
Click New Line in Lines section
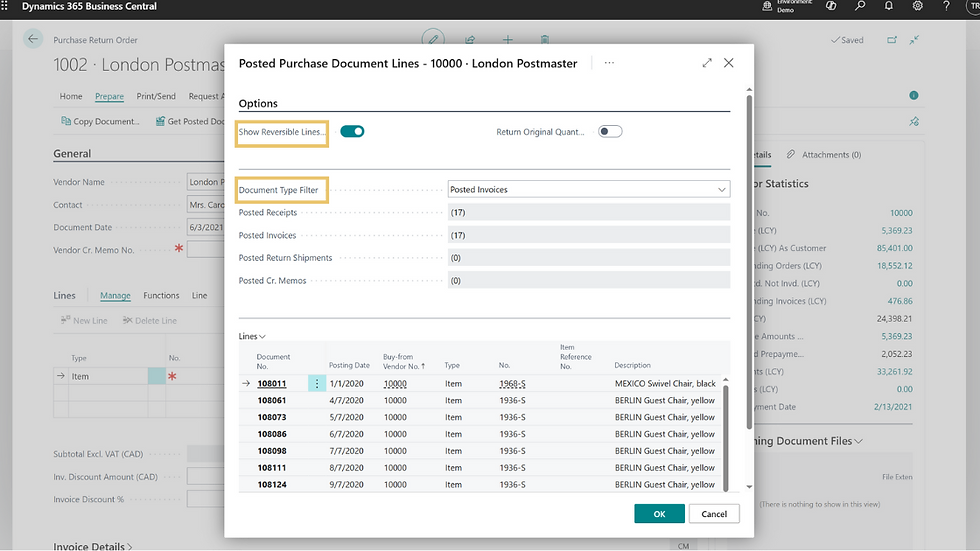click(x=84, y=320)
